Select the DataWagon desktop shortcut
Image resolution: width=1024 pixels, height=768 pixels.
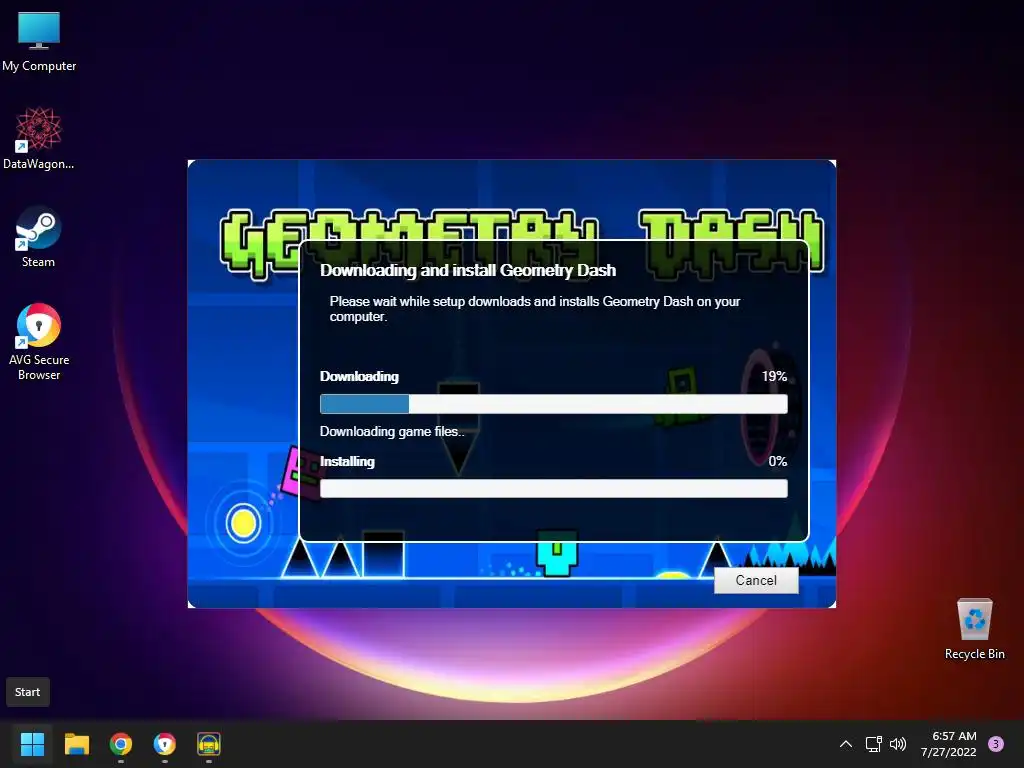[39, 138]
